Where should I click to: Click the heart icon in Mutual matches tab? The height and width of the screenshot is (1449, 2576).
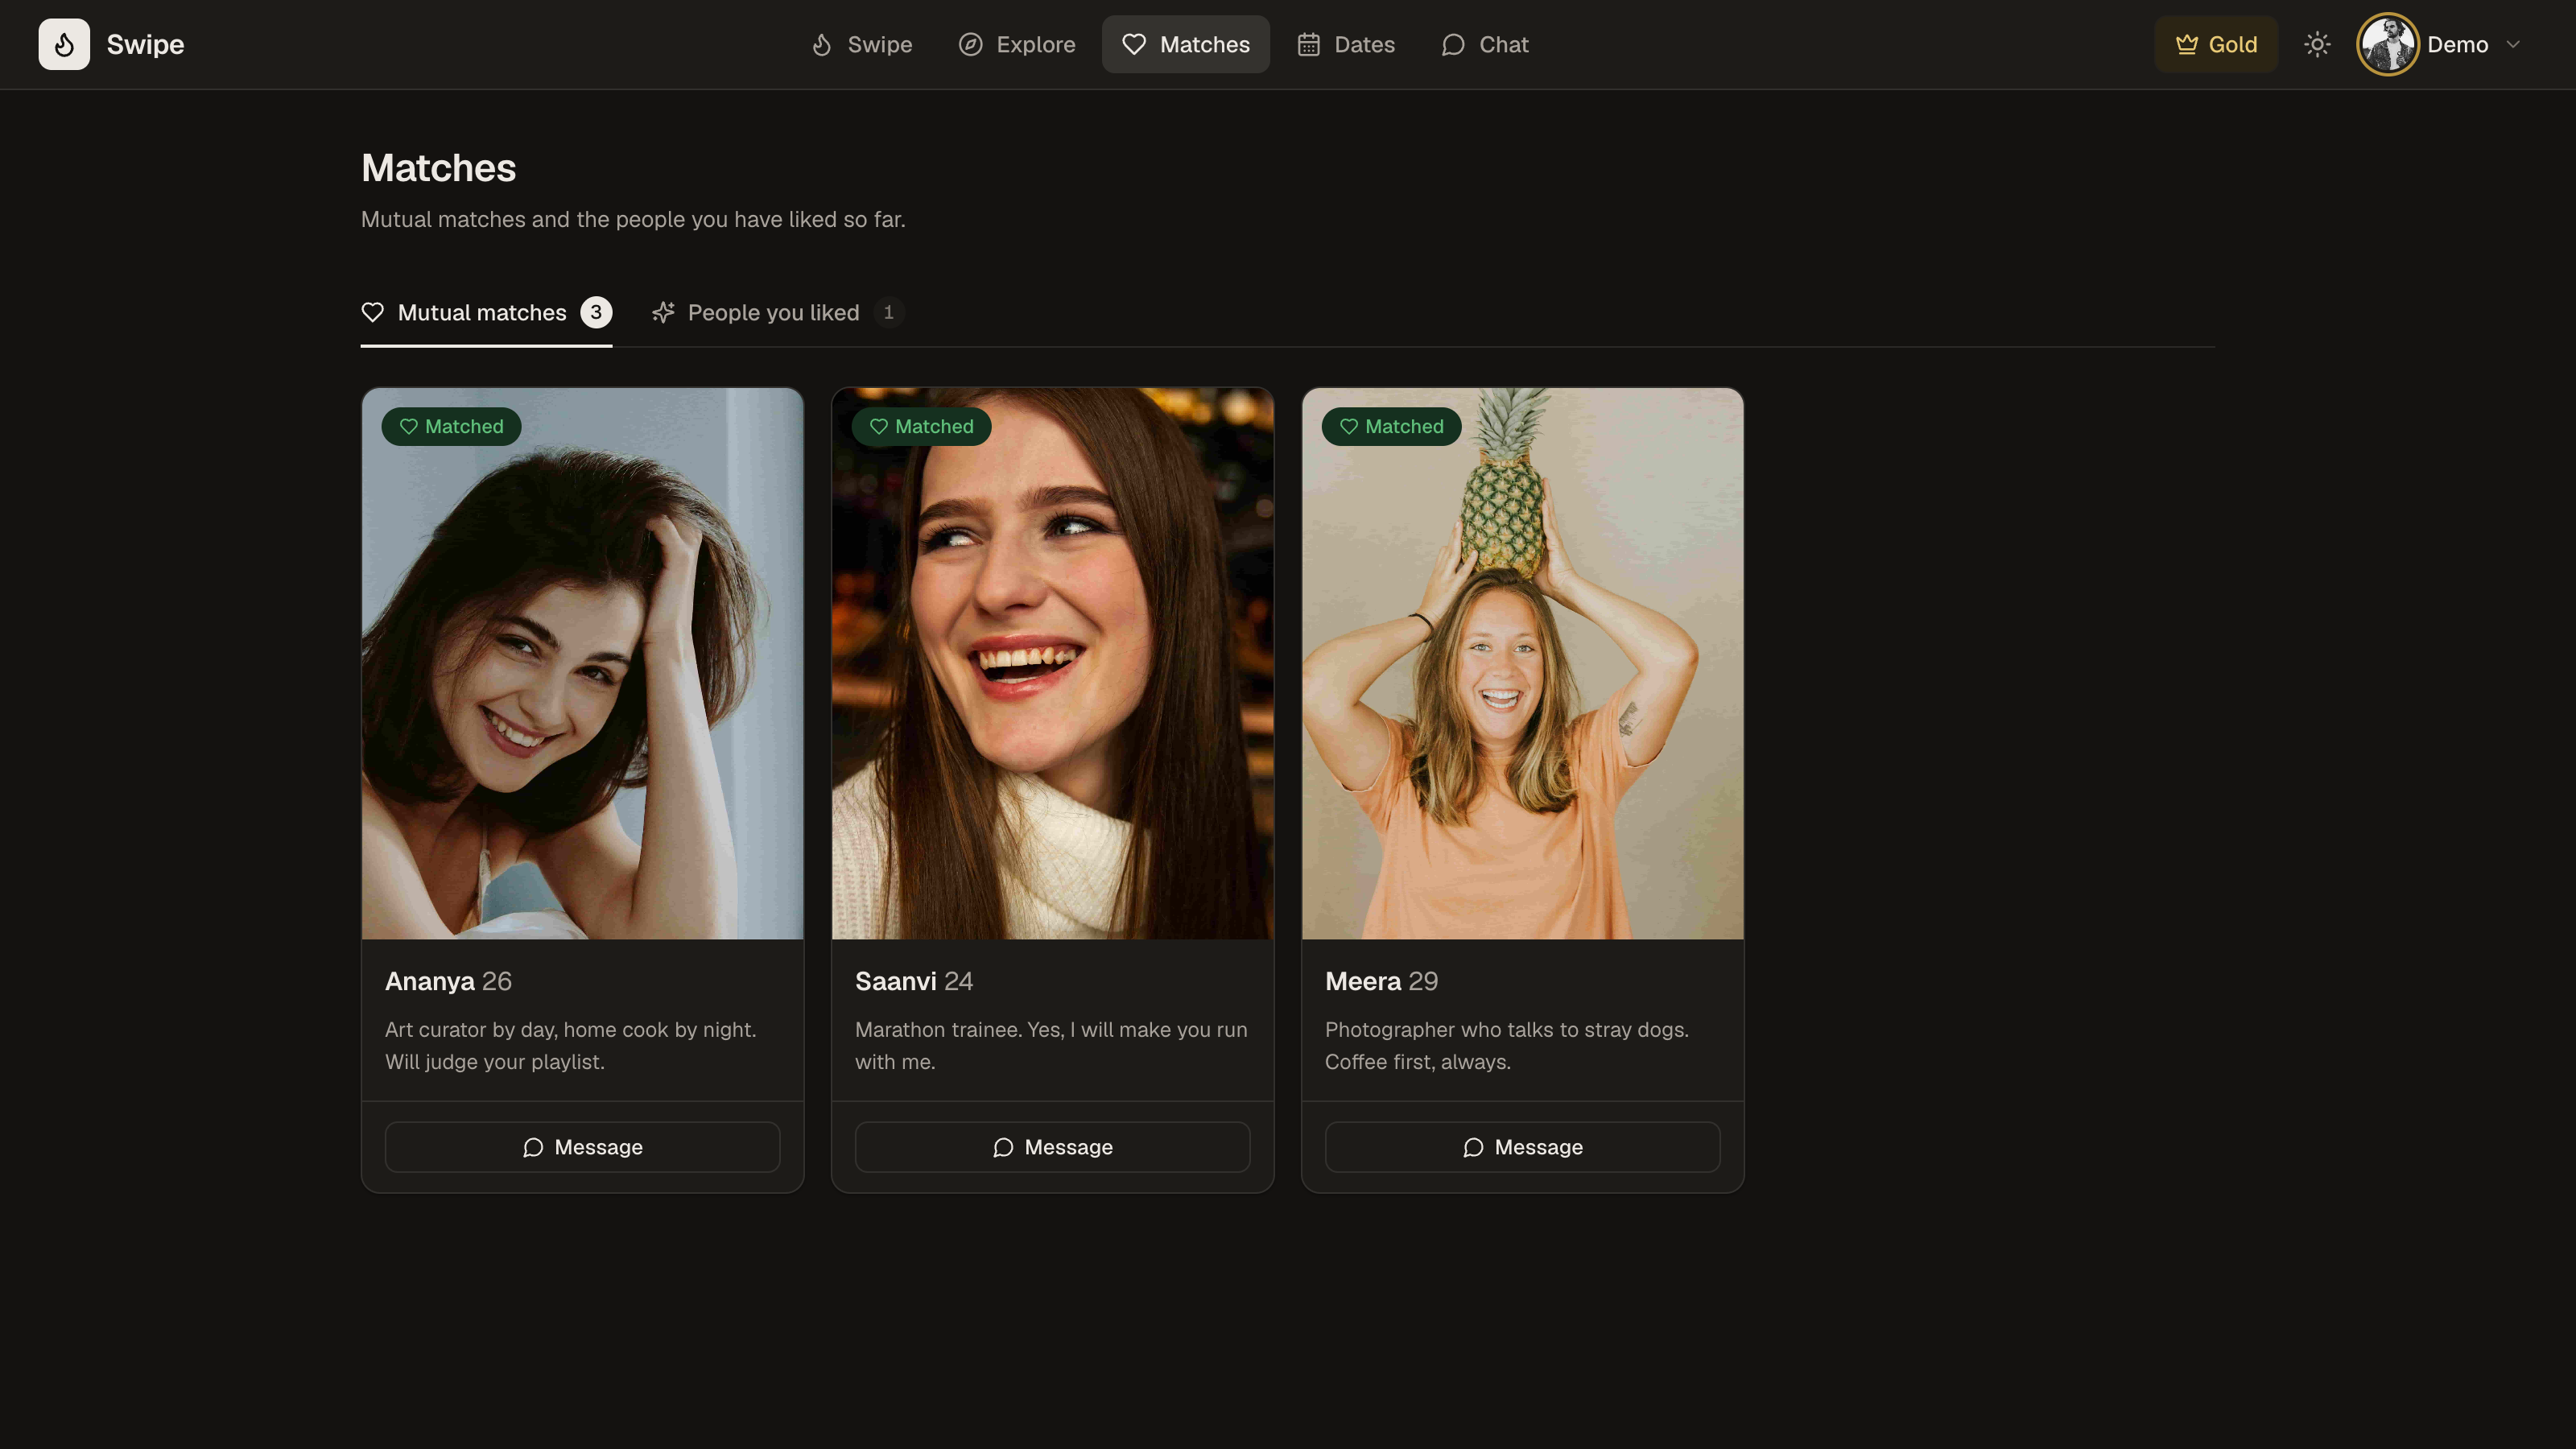click(373, 313)
